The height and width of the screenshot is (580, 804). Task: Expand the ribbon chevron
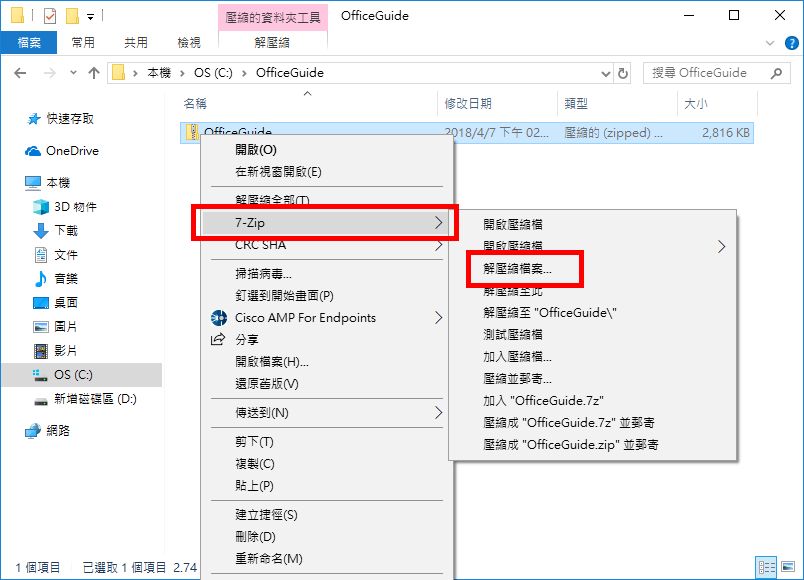[x=770, y=43]
